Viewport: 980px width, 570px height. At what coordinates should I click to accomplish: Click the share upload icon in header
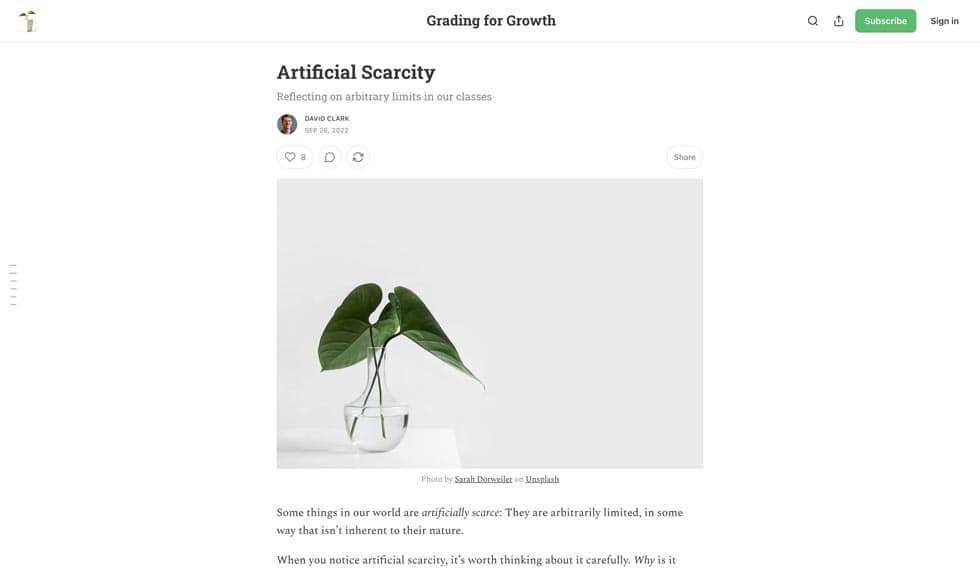tap(839, 21)
